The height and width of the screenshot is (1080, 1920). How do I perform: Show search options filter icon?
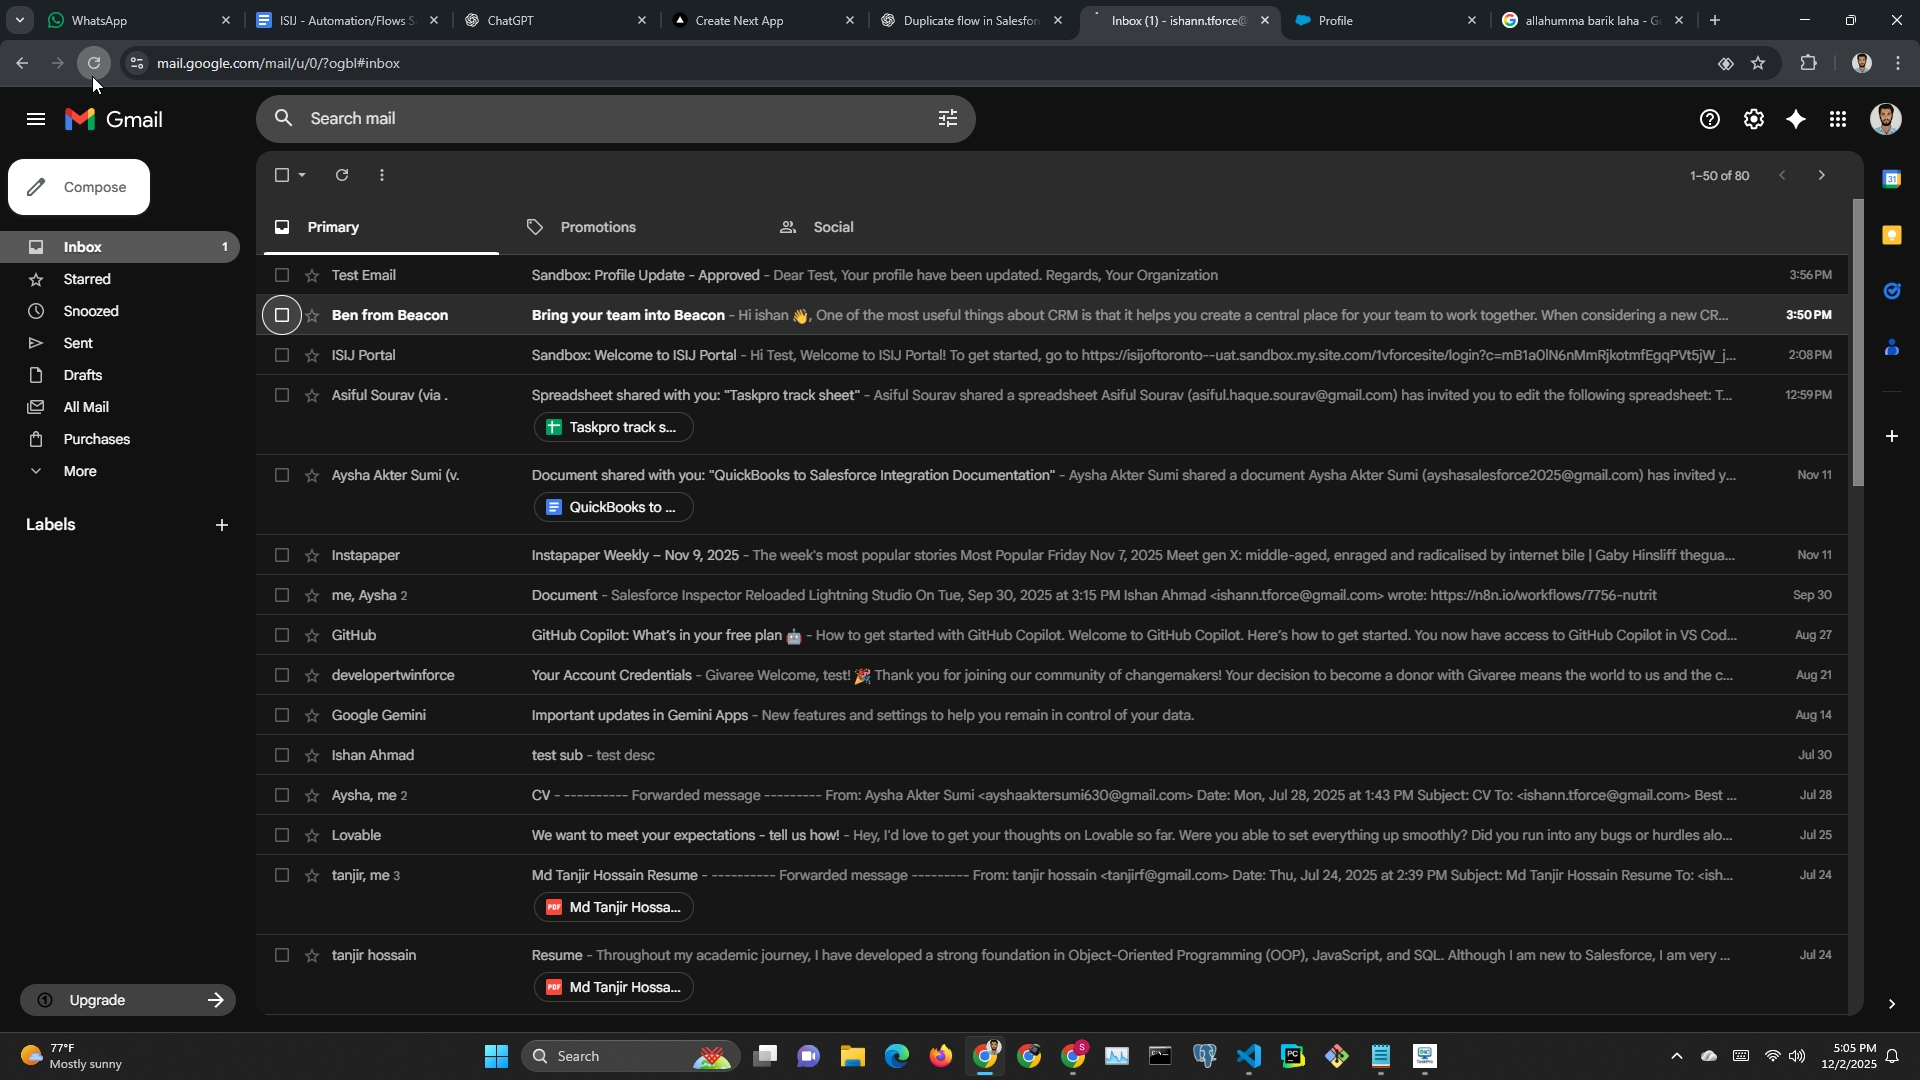(x=948, y=119)
